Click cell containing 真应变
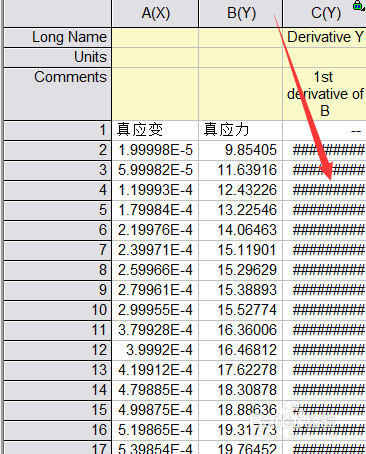The height and width of the screenshot is (454, 366). pyautogui.click(x=155, y=130)
